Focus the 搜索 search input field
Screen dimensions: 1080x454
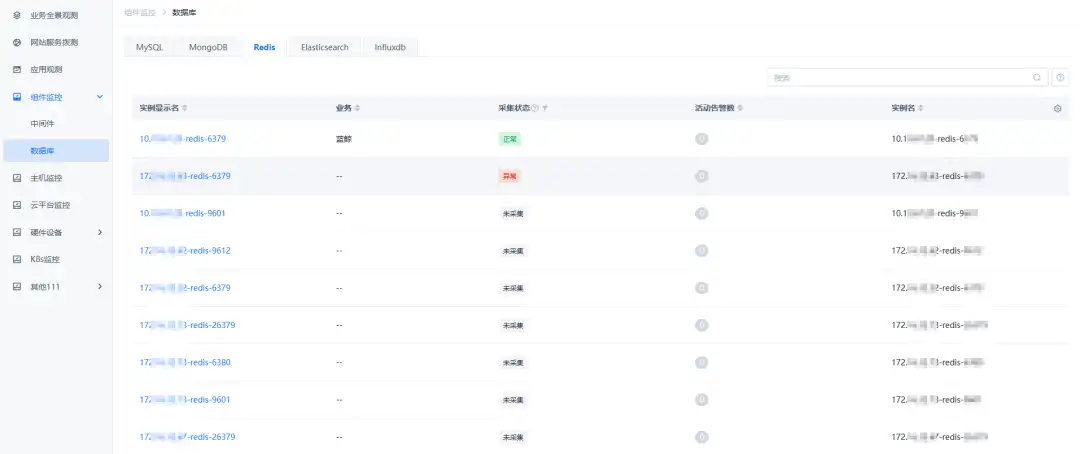900,77
